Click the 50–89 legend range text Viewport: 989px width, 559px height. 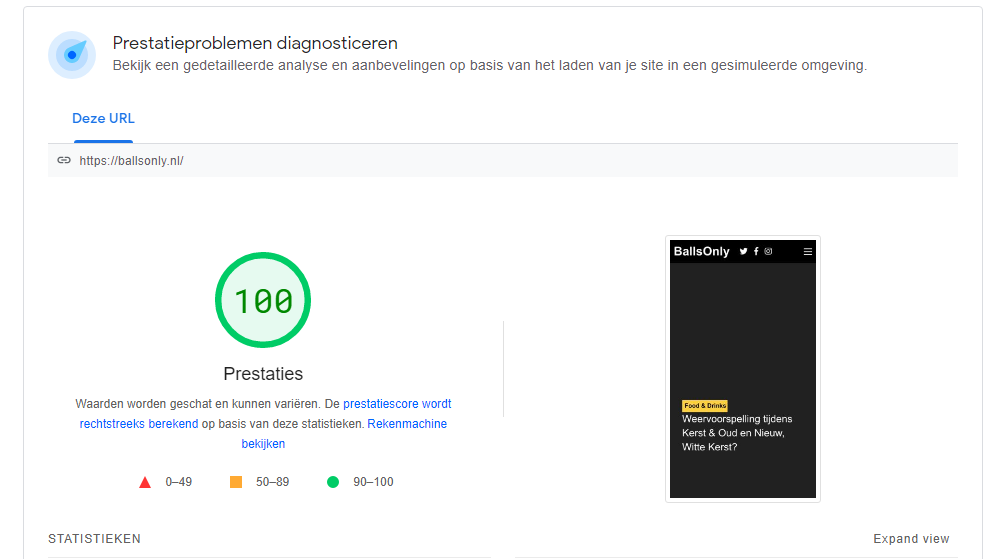coord(272,482)
